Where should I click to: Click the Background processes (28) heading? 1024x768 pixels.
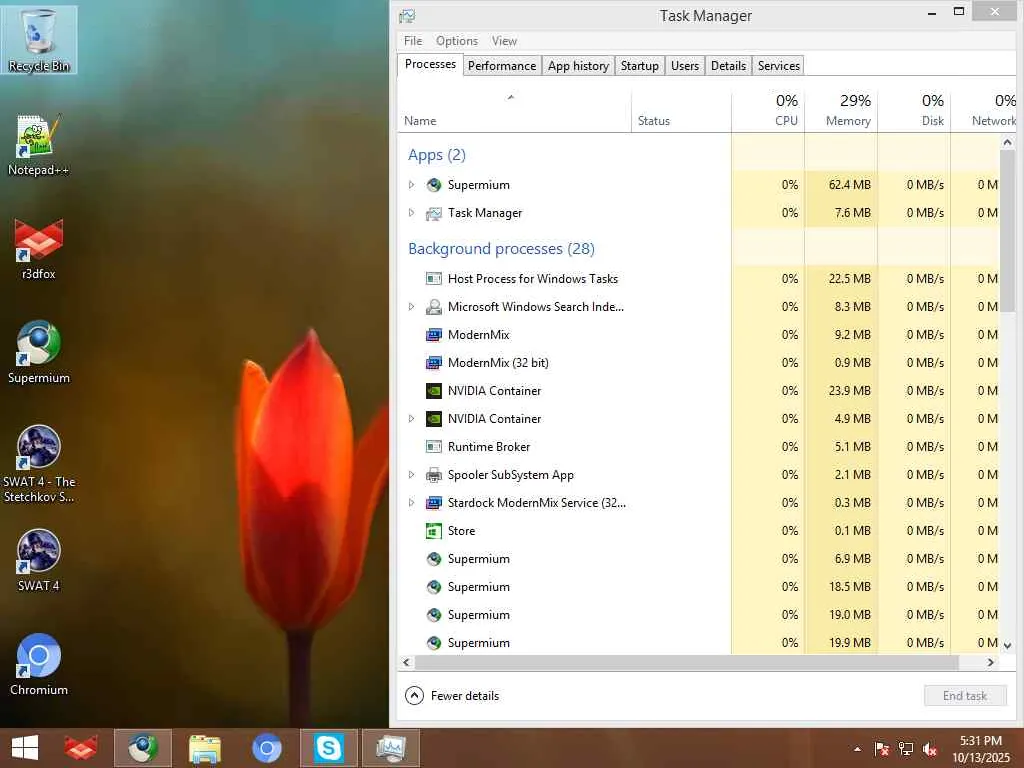(x=501, y=249)
